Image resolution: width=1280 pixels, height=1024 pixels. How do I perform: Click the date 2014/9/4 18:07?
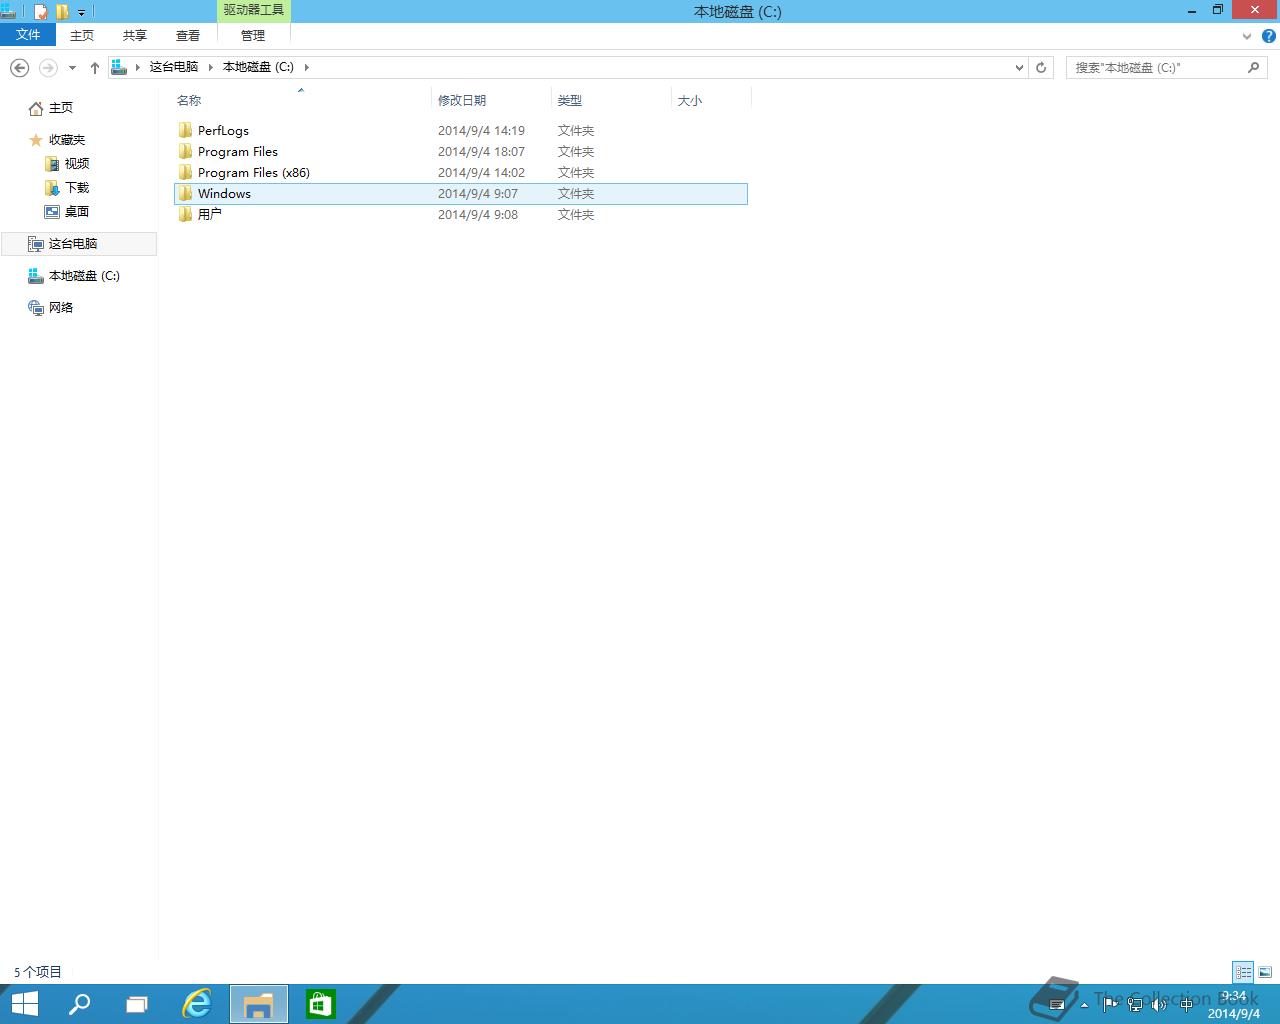481,152
